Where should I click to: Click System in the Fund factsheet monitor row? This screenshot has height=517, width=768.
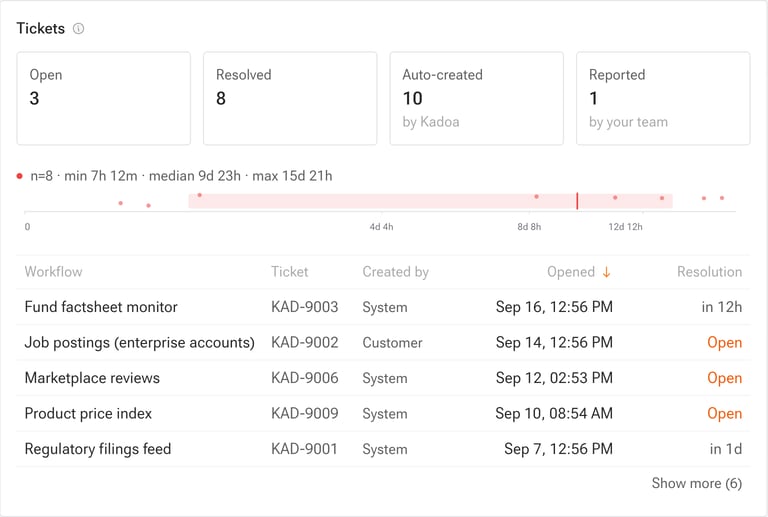(385, 307)
